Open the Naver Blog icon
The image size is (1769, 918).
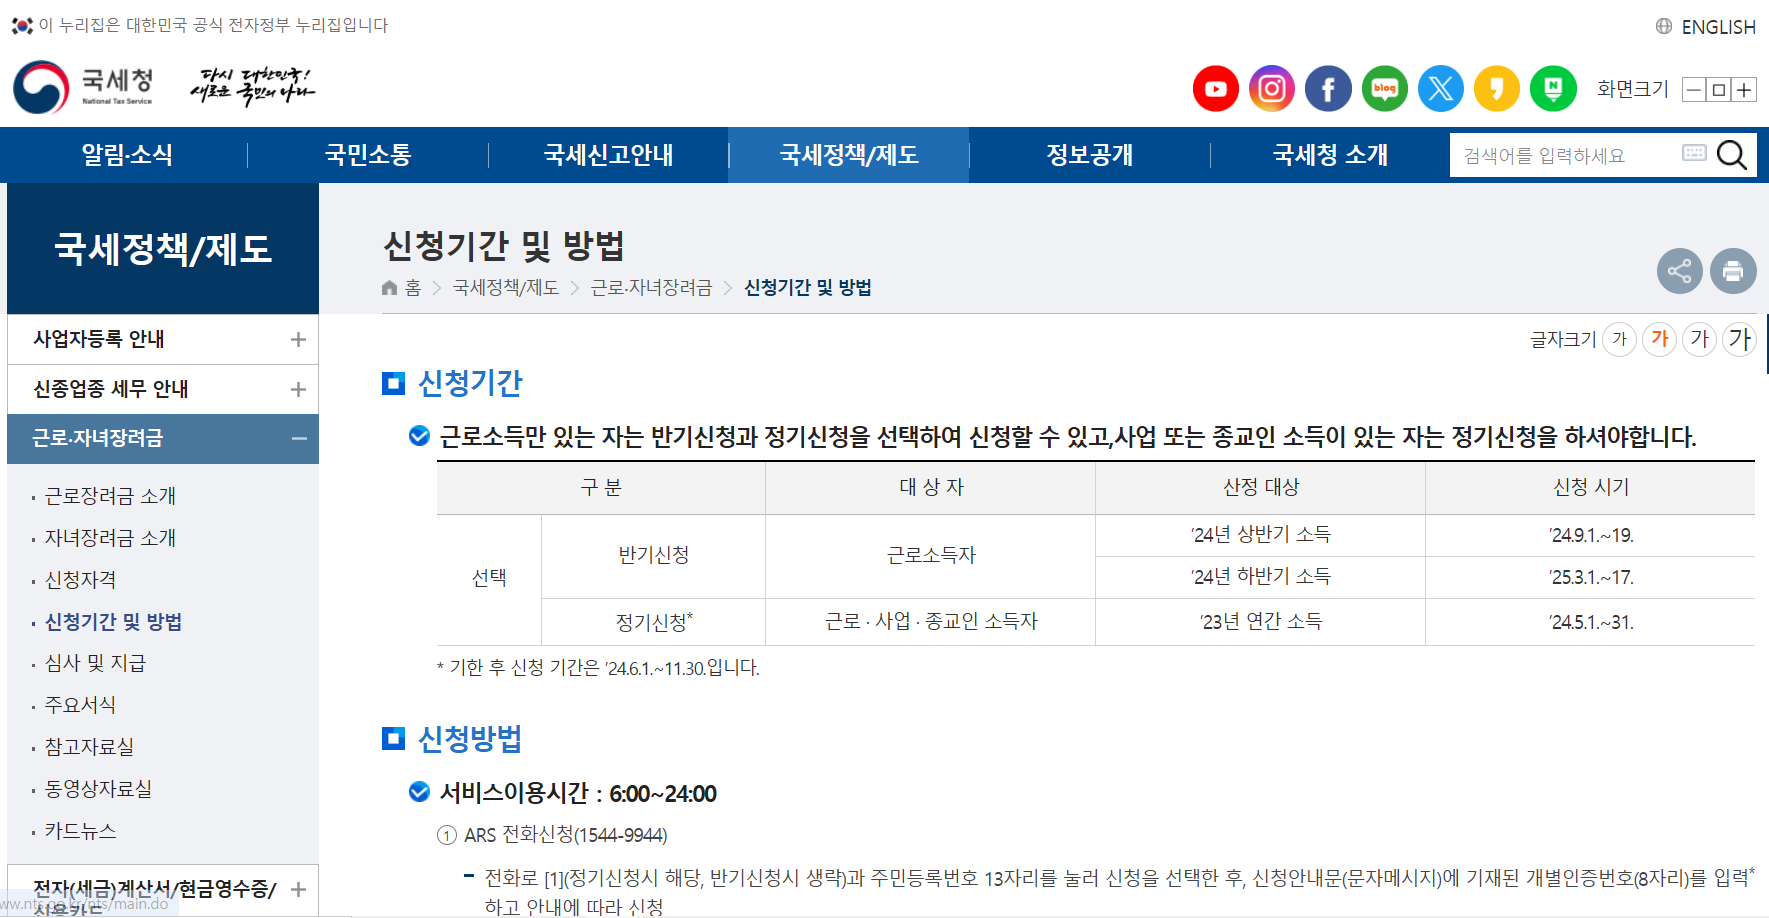click(1384, 88)
